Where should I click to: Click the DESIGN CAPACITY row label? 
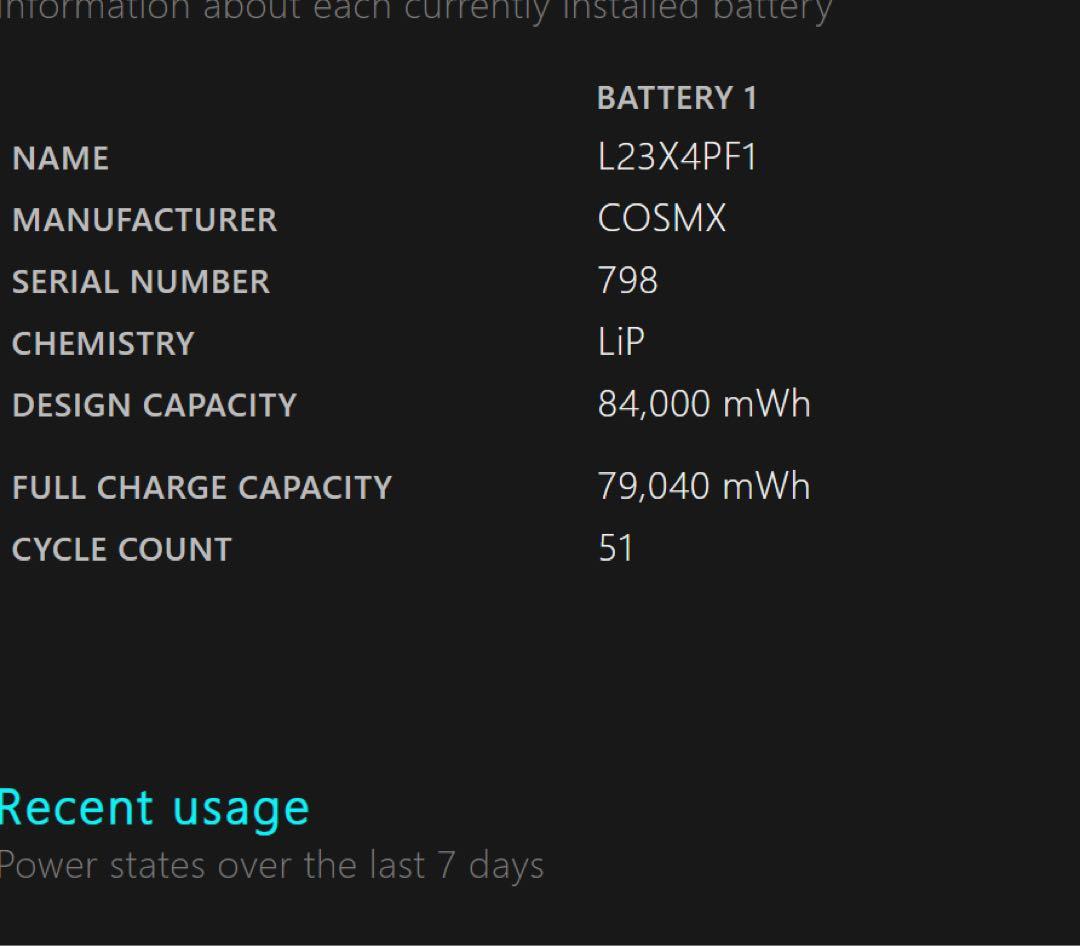(154, 405)
